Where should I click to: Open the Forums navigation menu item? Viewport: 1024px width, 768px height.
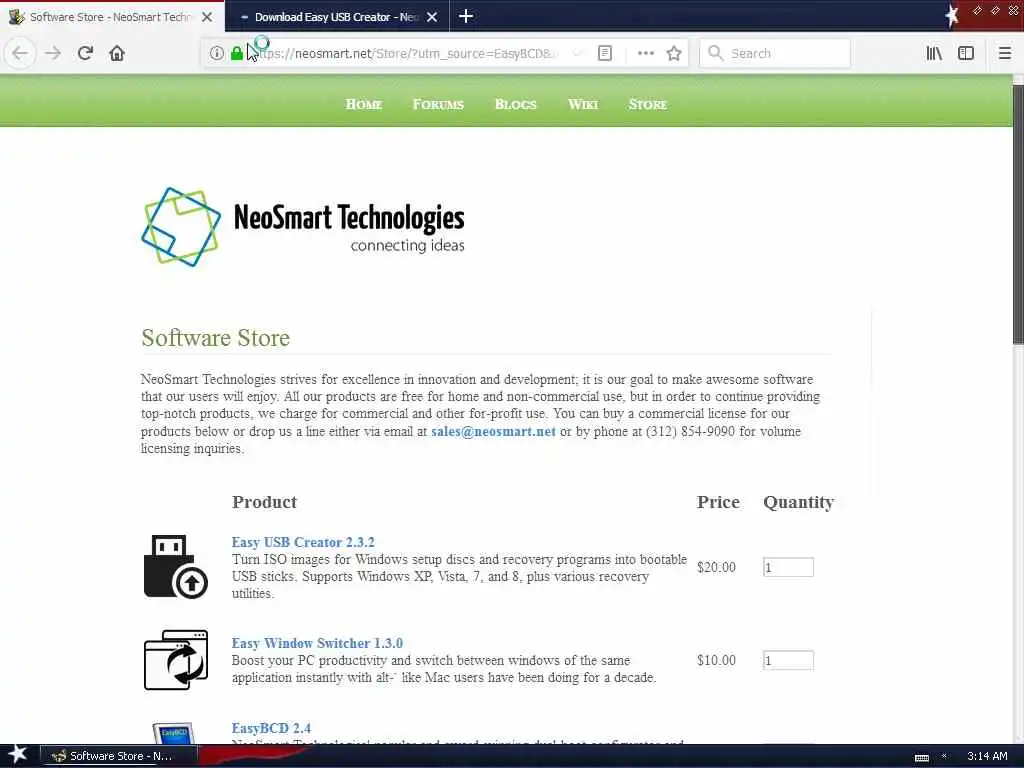coord(438,104)
